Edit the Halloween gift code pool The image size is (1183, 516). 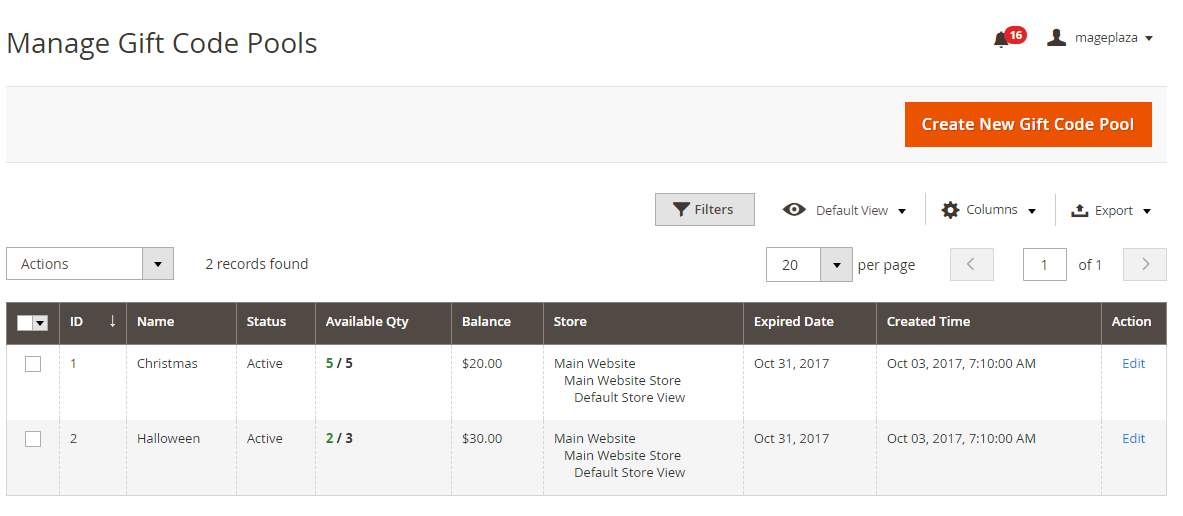click(1133, 439)
